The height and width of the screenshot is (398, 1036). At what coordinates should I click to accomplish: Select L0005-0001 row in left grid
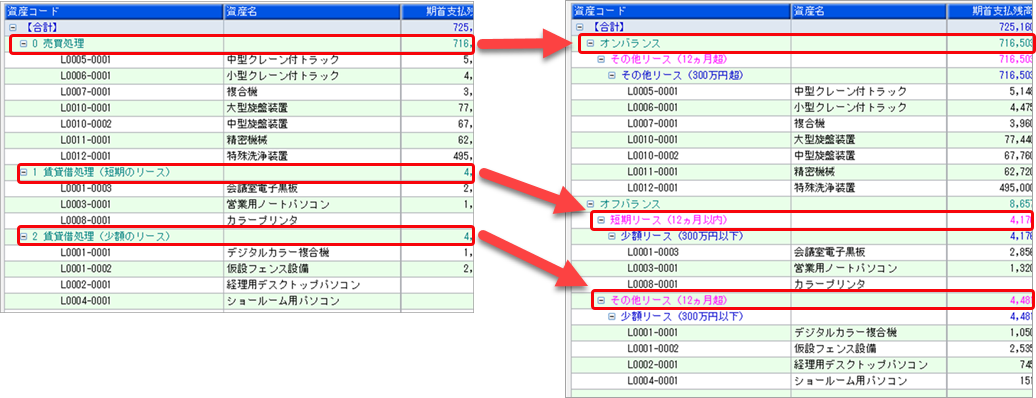point(238,60)
